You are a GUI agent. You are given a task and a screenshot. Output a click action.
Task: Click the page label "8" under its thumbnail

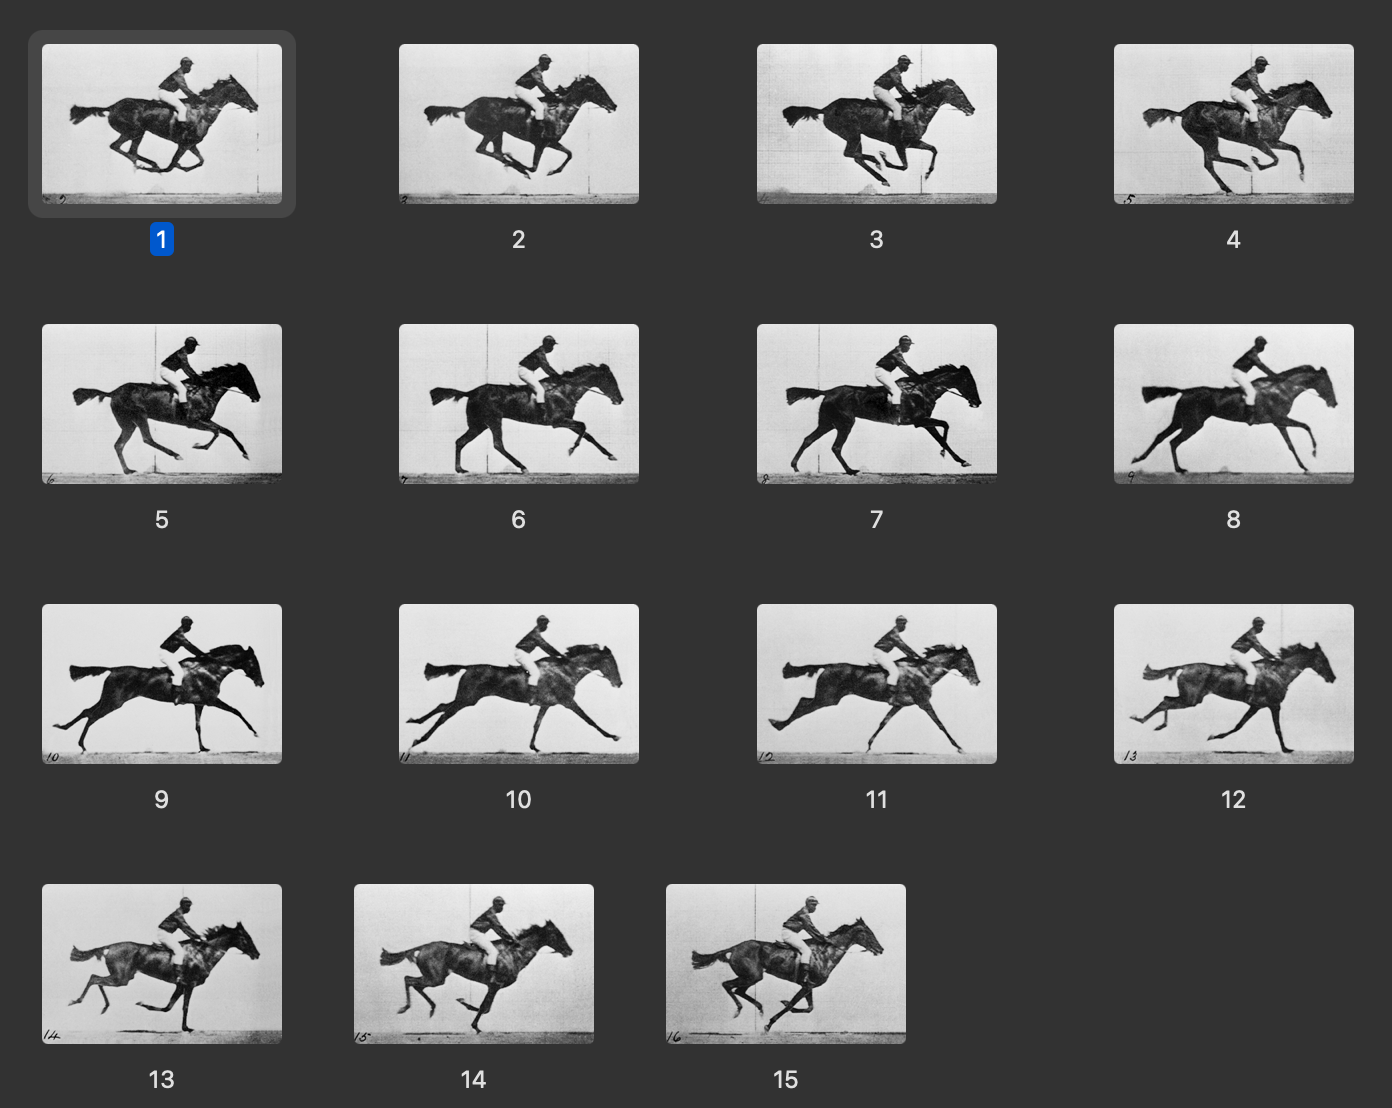[x=1234, y=519]
